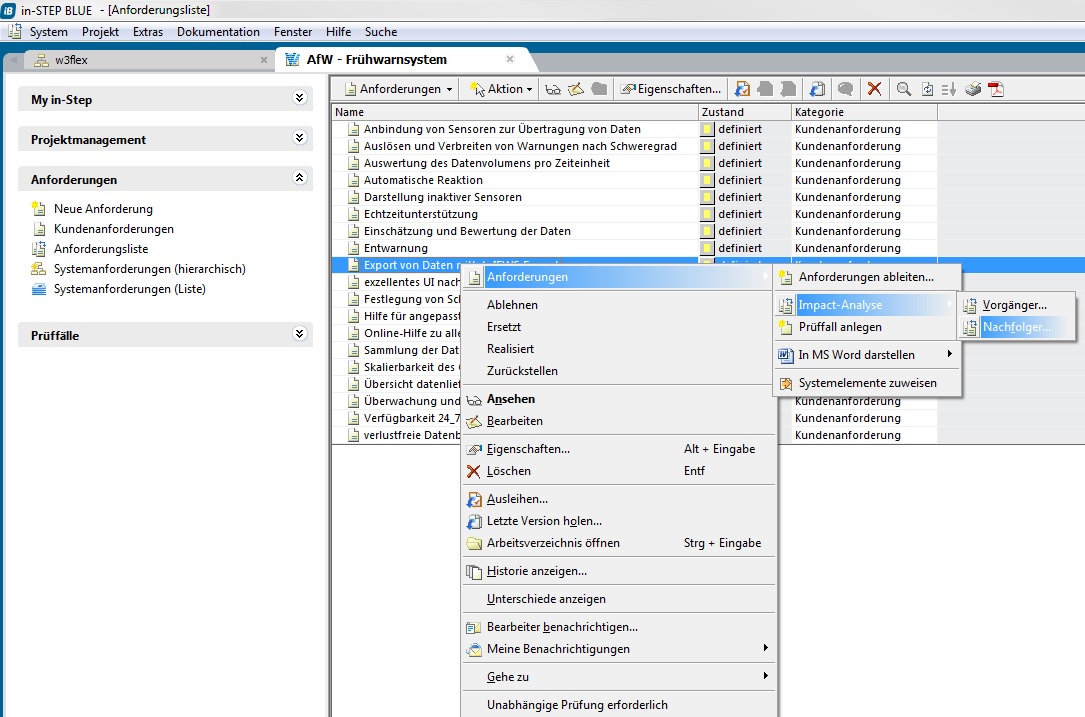The height and width of the screenshot is (717, 1085).
Task: Open Systemanforderungen (Liste) from sidebar
Action: pyautogui.click(x=129, y=289)
